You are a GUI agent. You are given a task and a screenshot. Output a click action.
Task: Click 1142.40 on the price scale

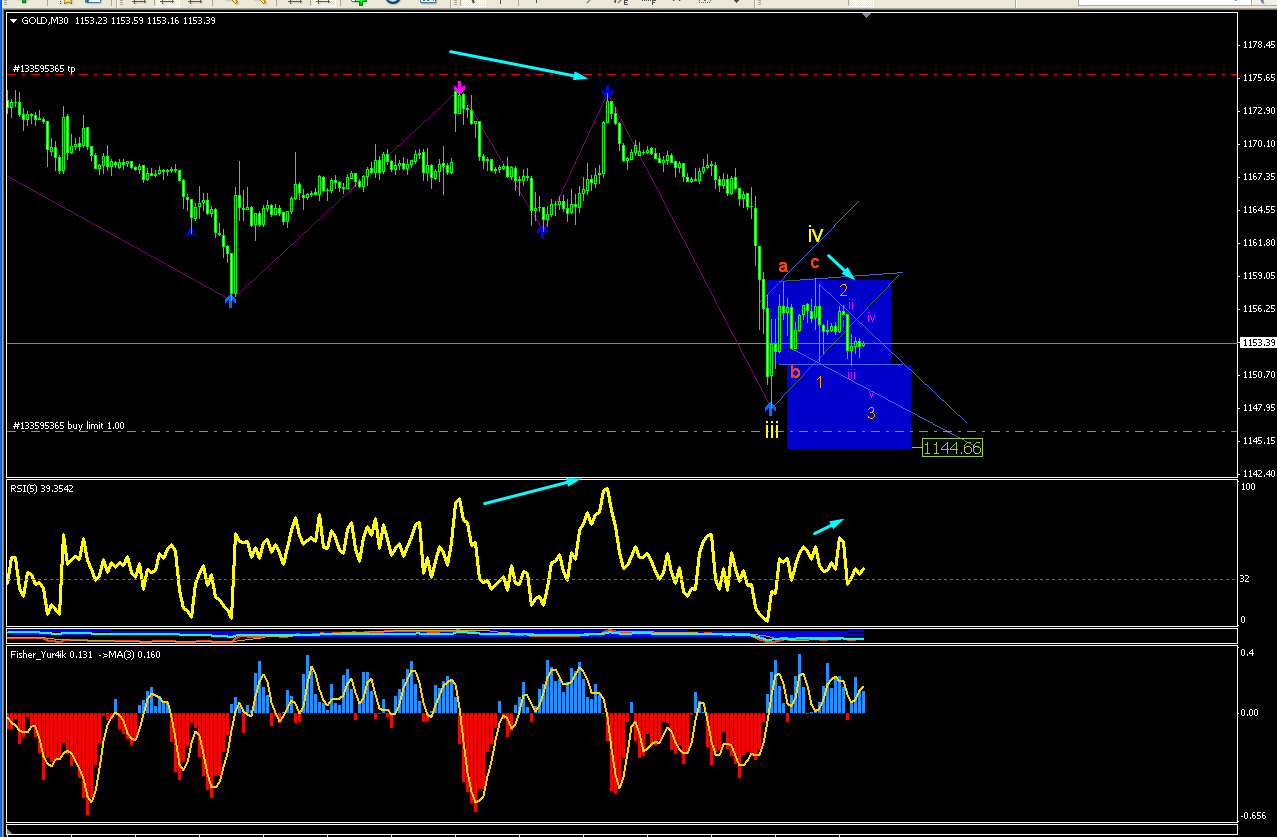click(x=1257, y=473)
